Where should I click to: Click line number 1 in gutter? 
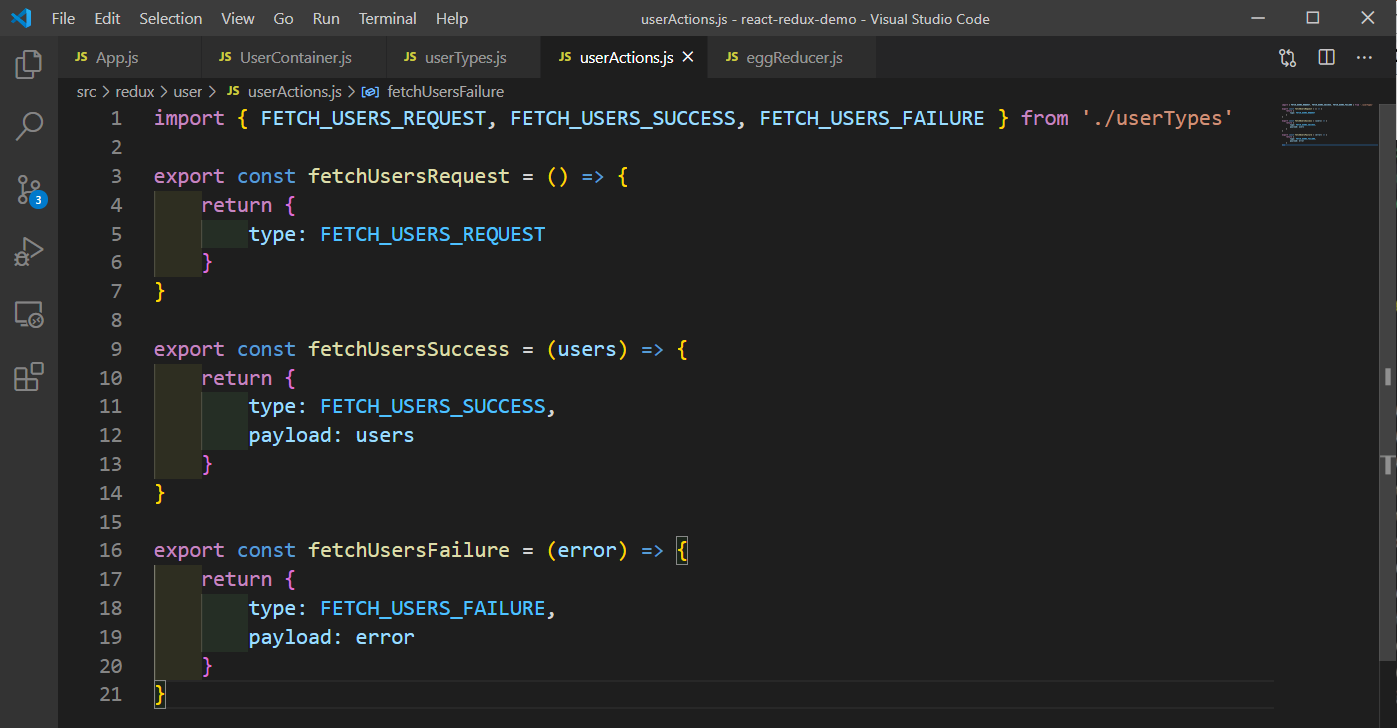pos(116,118)
